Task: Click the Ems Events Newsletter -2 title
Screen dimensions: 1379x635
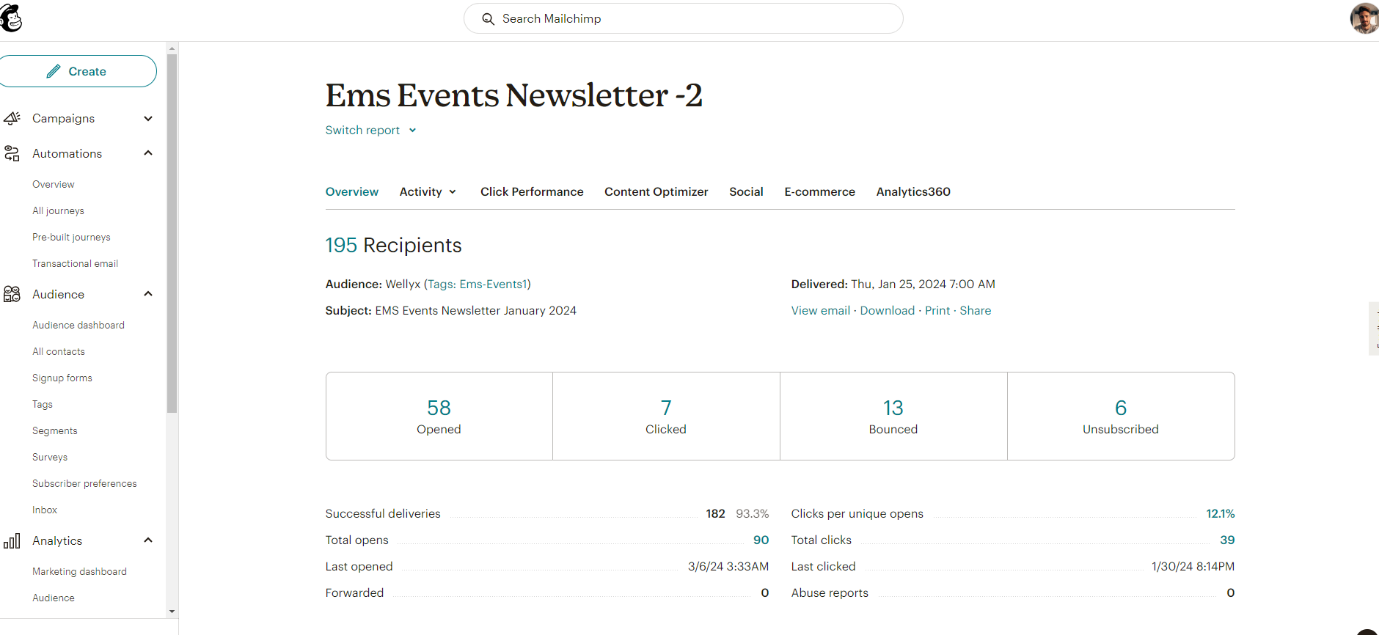Action: (514, 95)
